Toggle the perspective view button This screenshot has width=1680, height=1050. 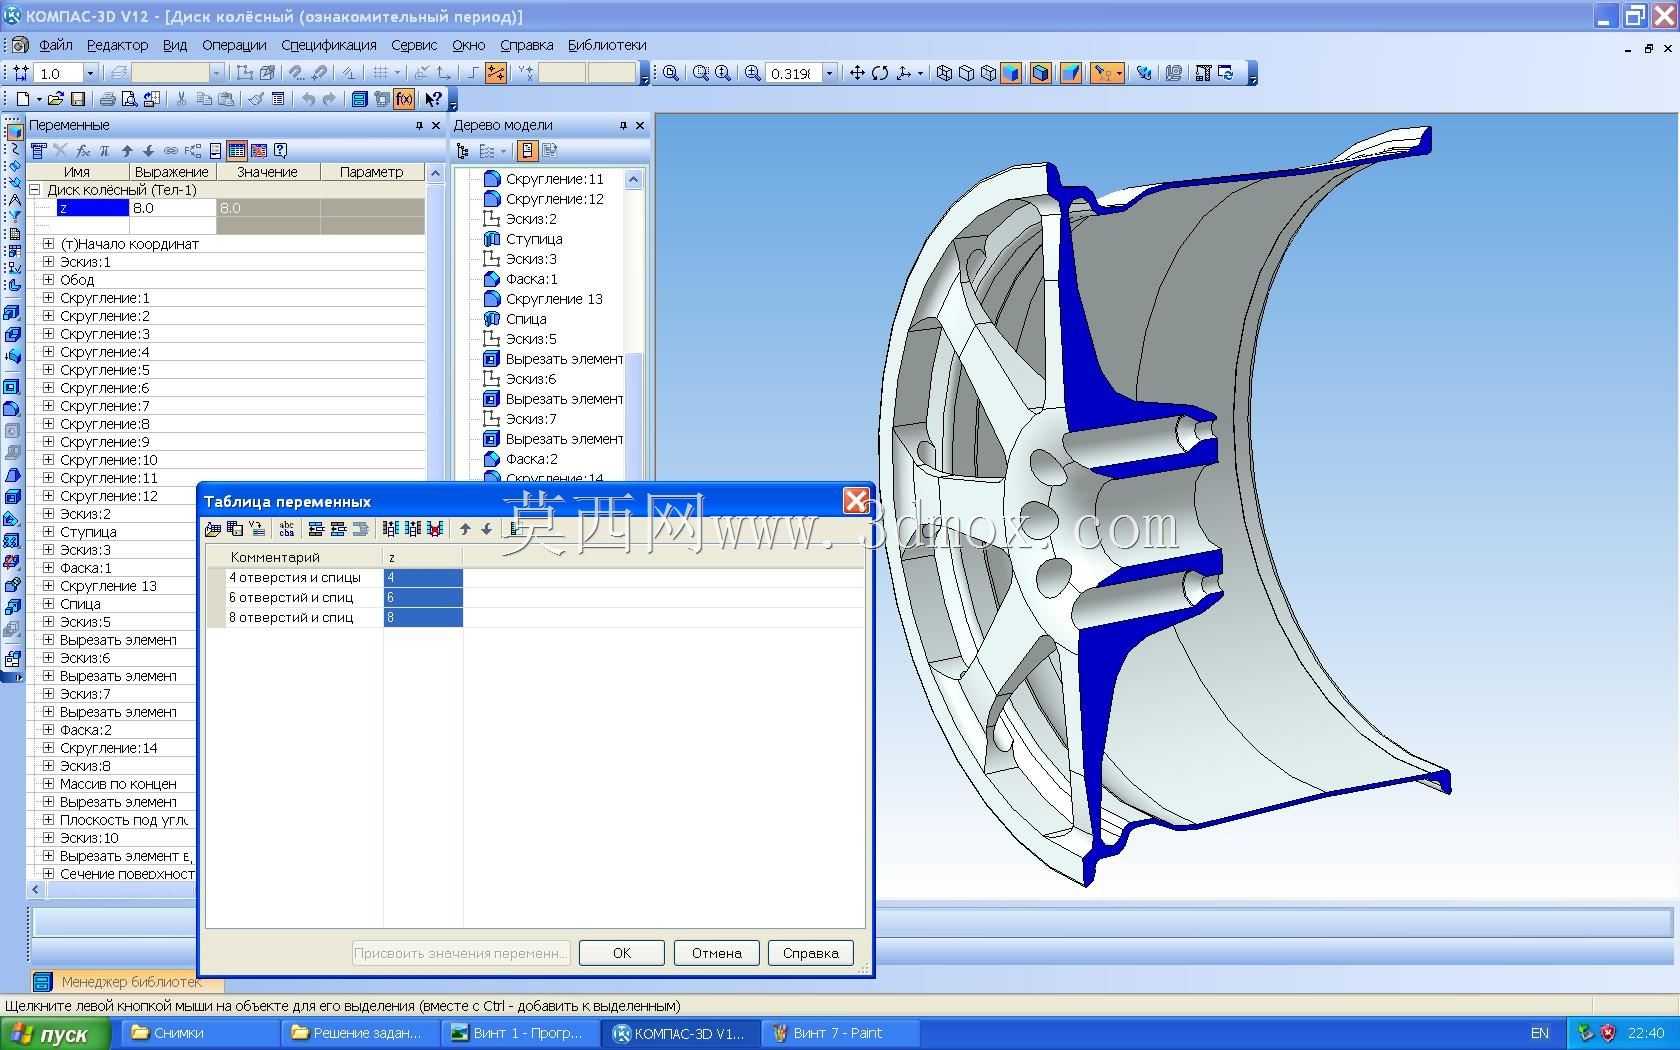pyautogui.click(x=1071, y=73)
